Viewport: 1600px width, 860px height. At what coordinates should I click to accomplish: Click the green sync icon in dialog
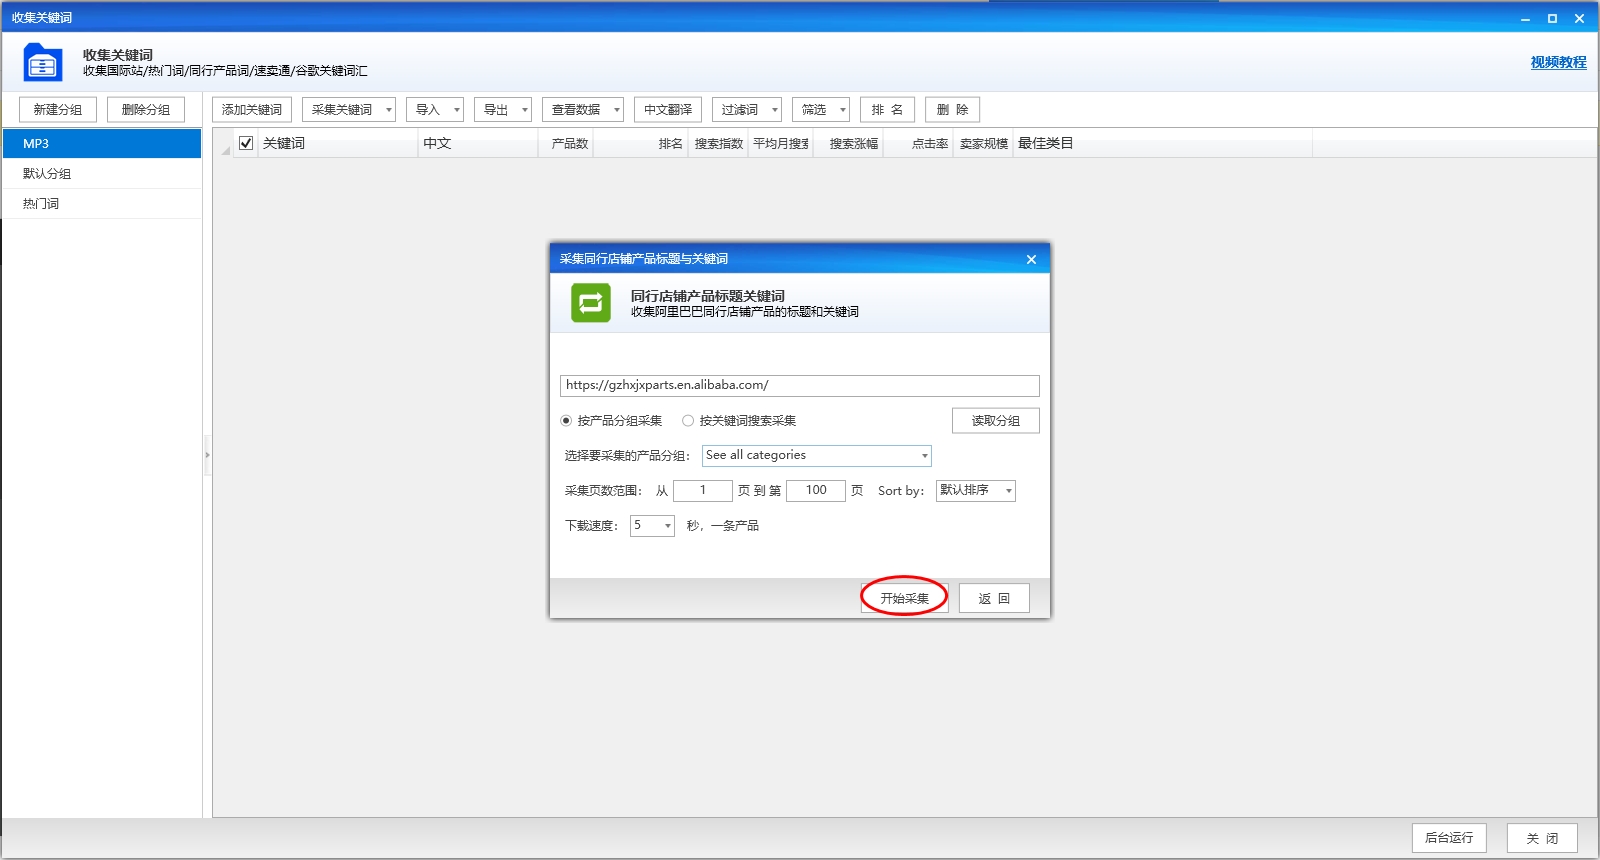tap(591, 303)
